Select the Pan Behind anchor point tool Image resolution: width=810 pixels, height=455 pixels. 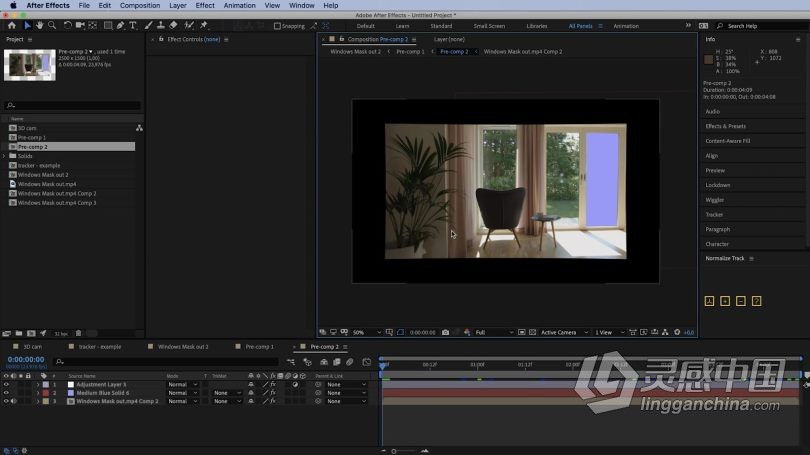tap(93, 25)
